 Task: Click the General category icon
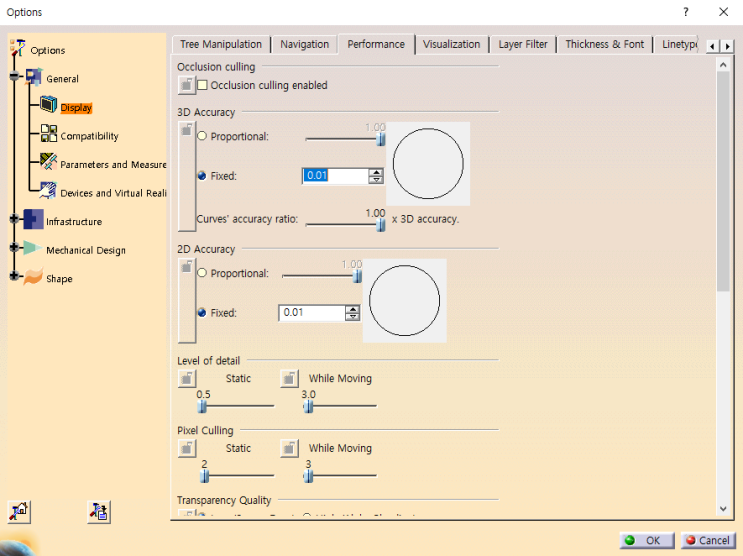click(x=34, y=77)
